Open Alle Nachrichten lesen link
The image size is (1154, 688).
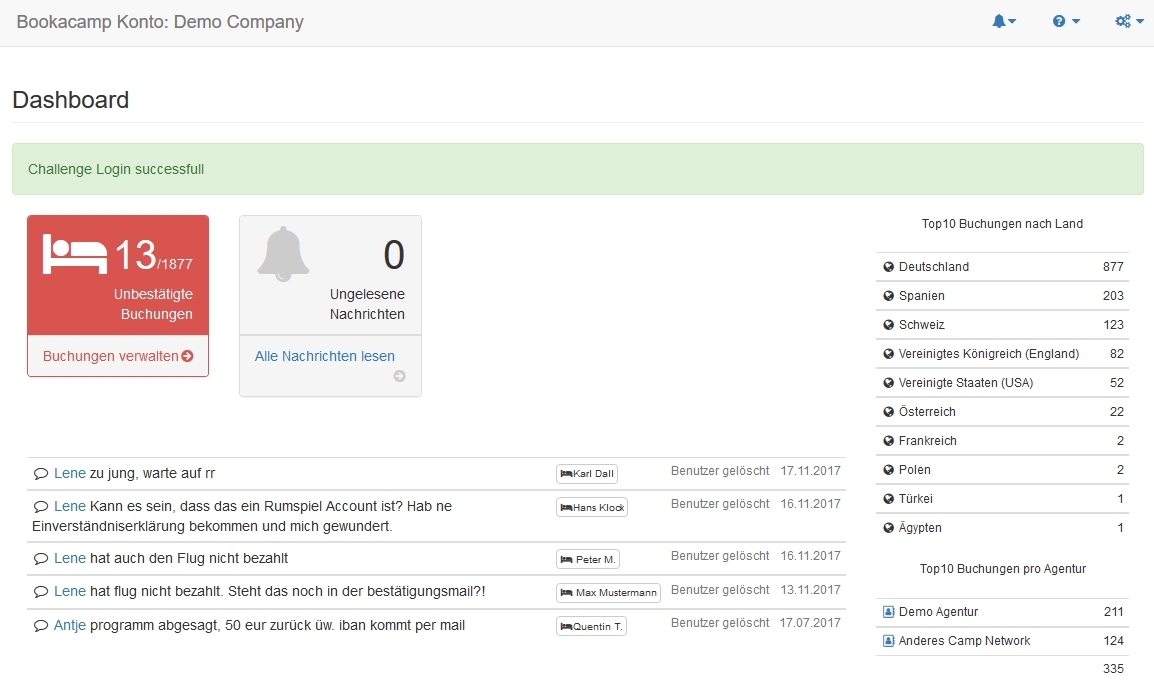(x=324, y=356)
